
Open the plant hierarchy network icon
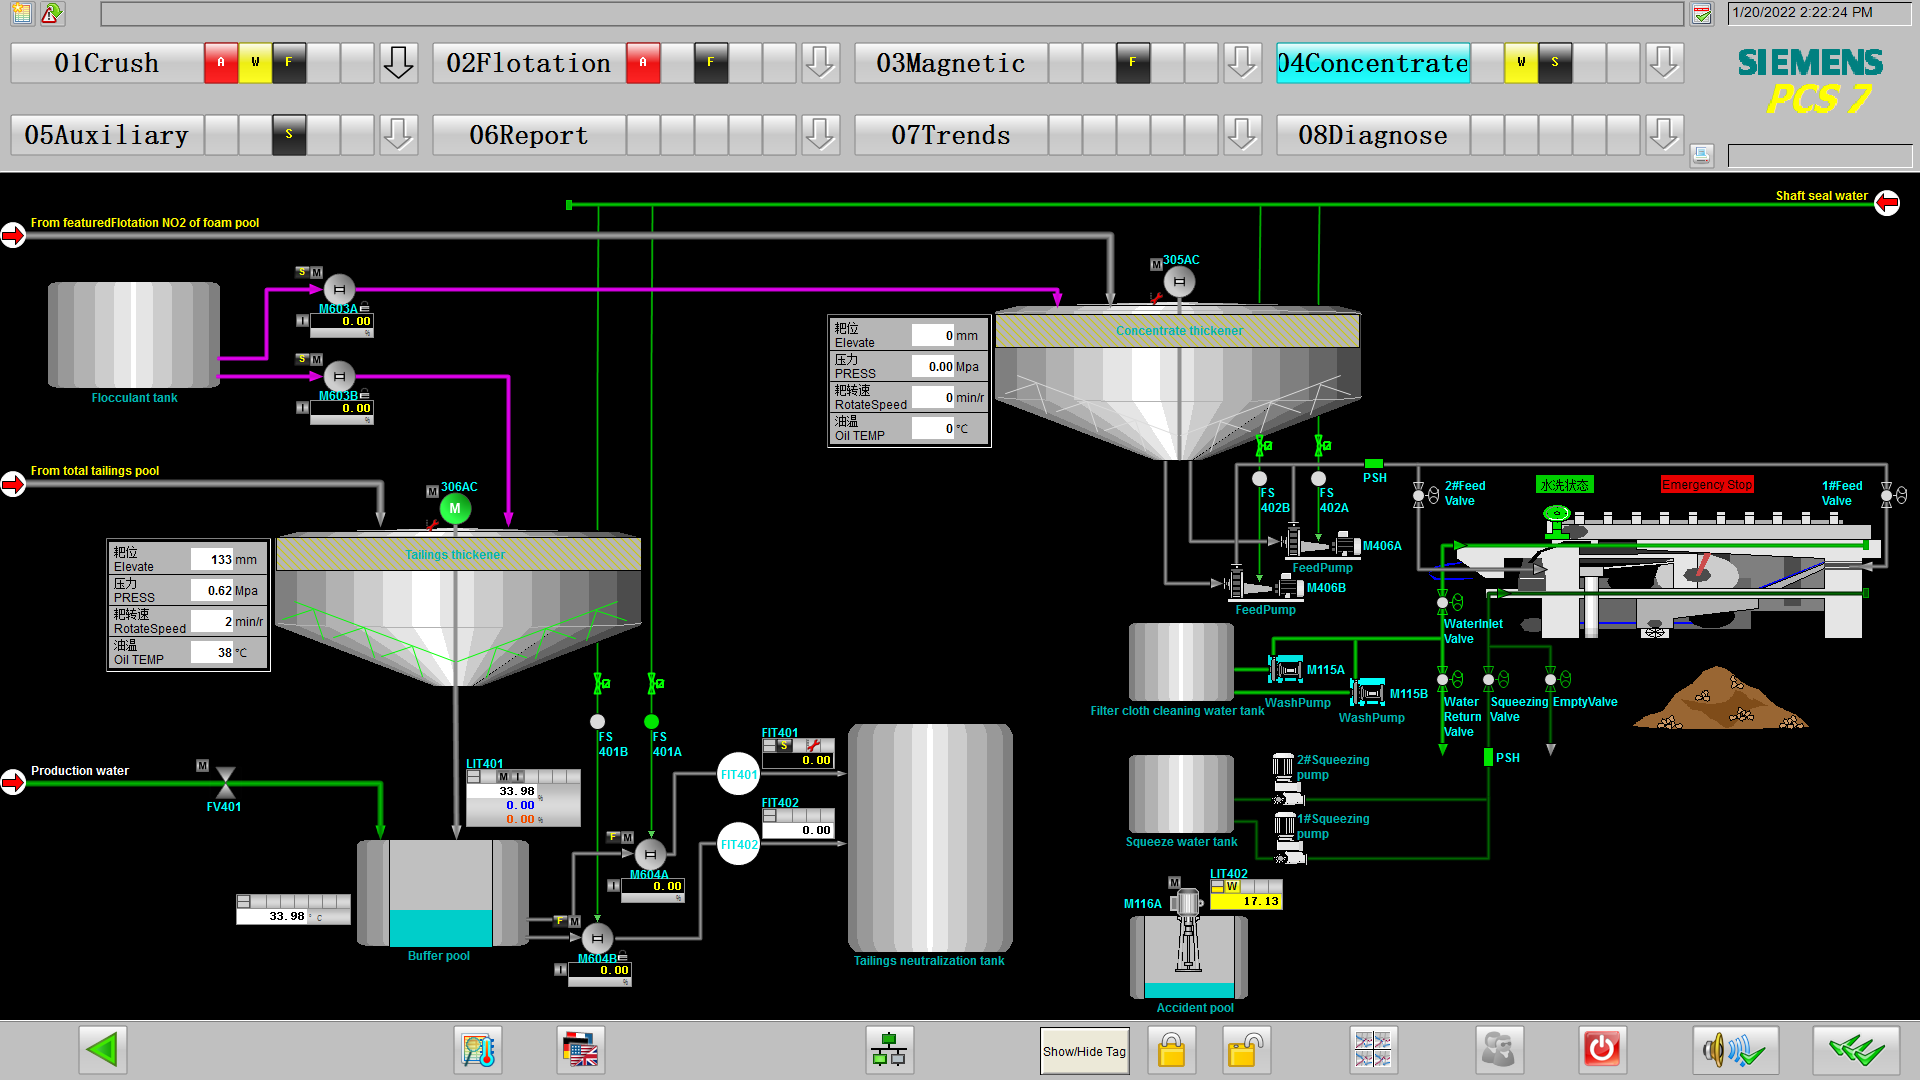tap(888, 1050)
